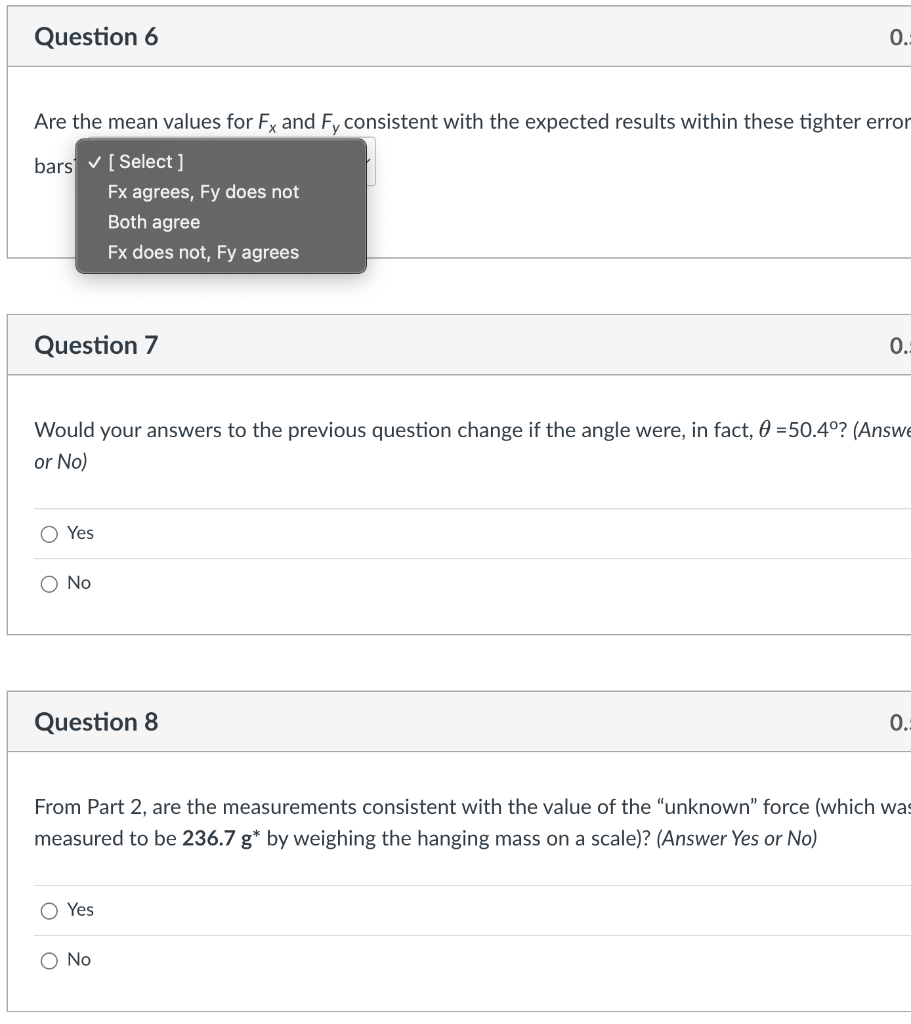Image resolution: width=911 pixels, height=1024 pixels.
Task: Click the dropdown chevron next to bars
Action: click(x=368, y=161)
